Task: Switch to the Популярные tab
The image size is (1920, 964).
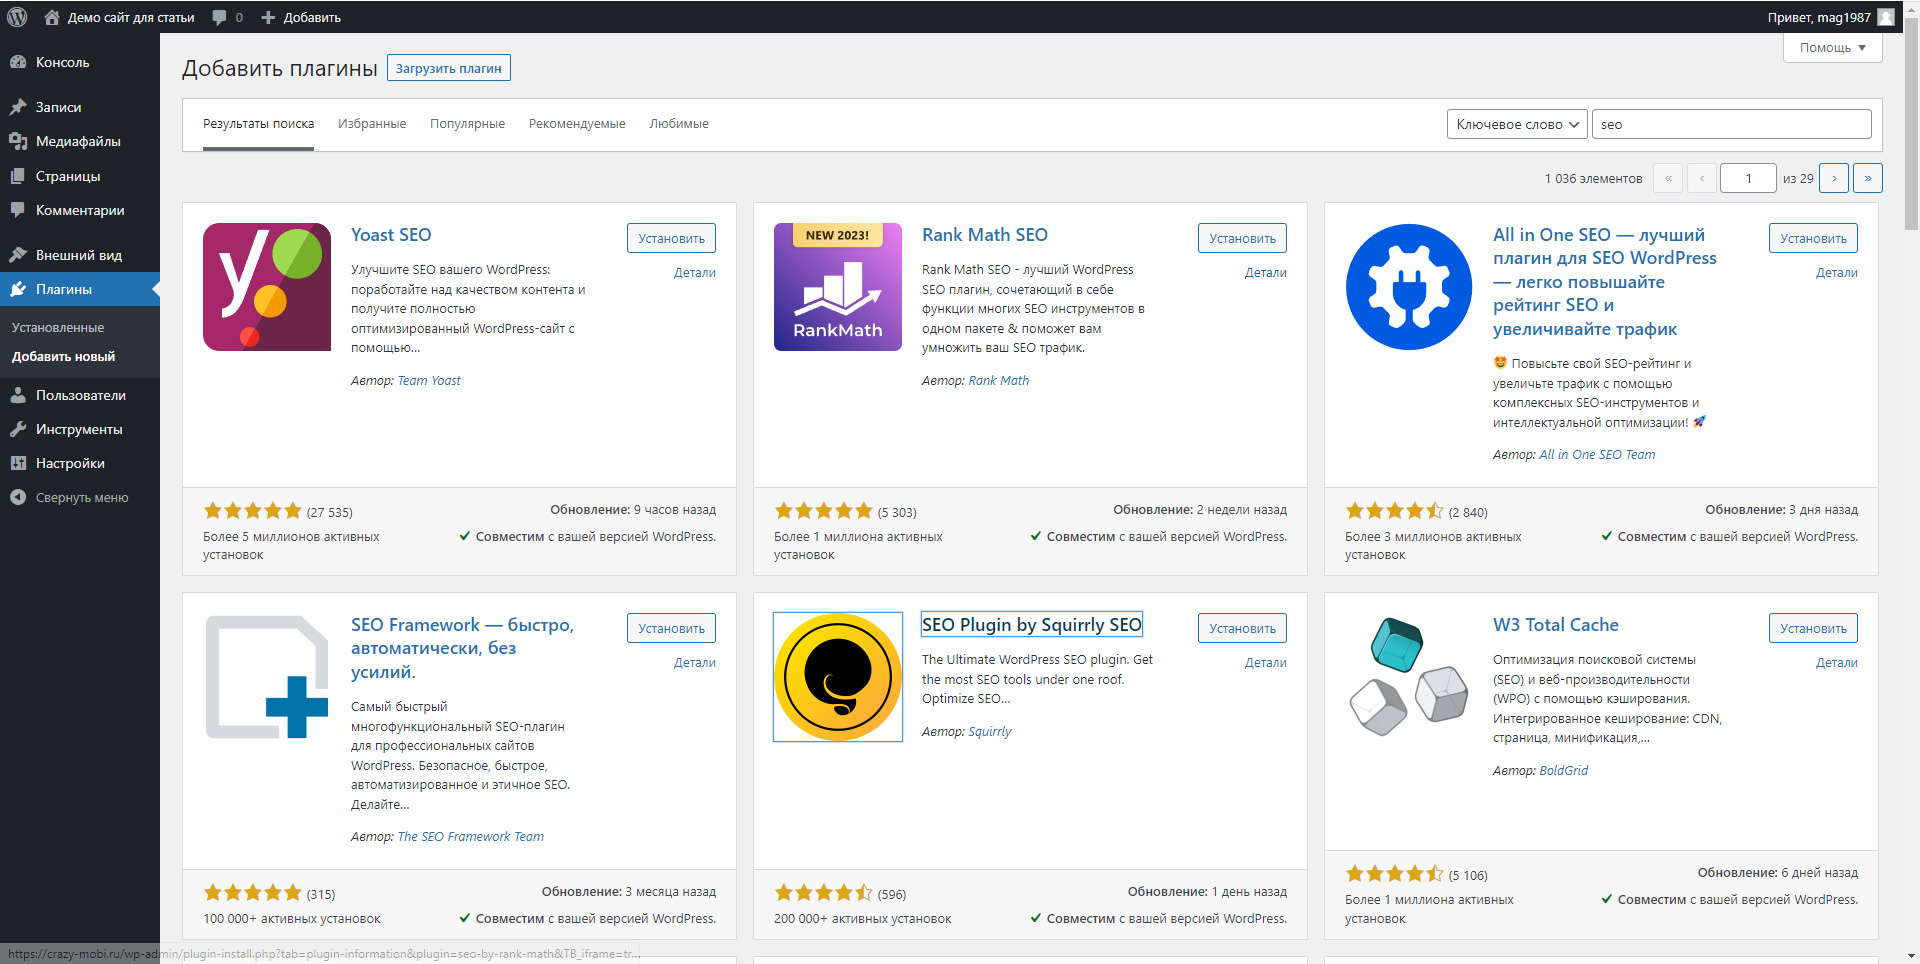Action: 467,124
